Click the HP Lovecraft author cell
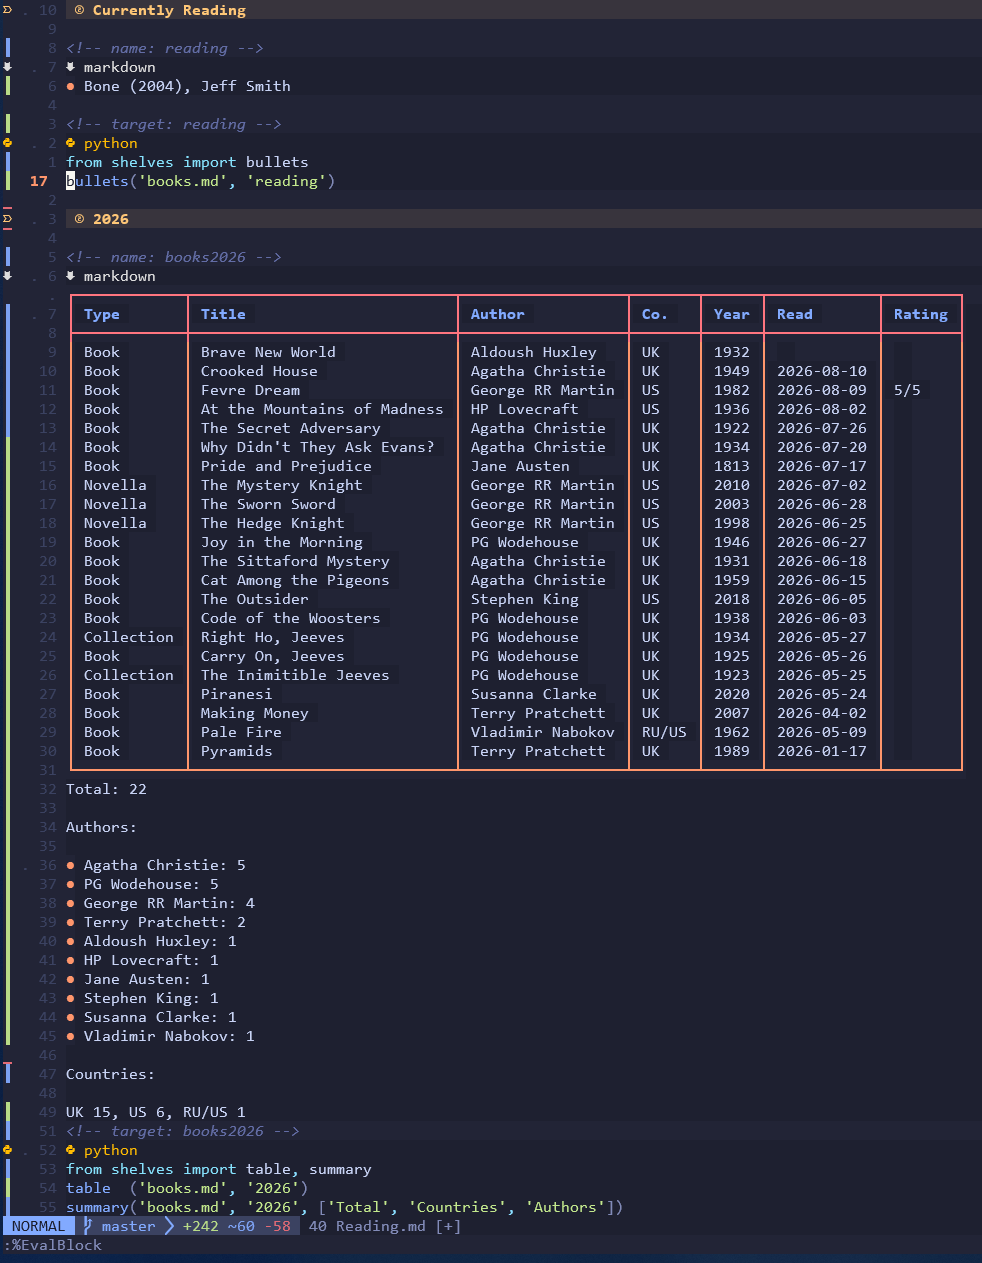 tap(525, 409)
